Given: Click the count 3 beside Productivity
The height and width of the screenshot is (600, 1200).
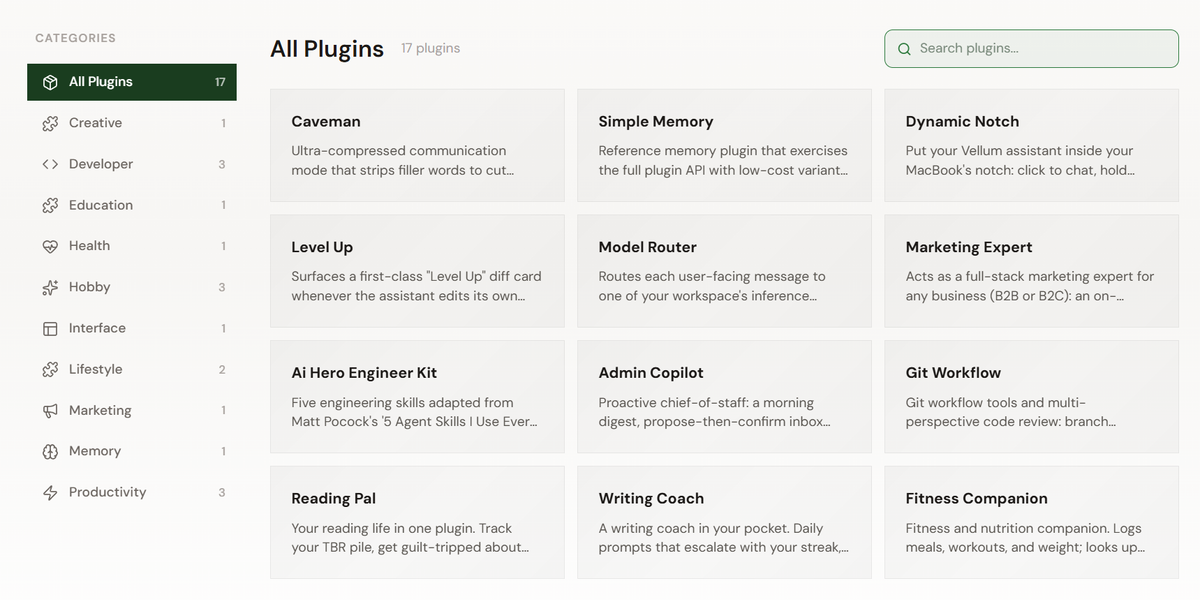Looking at the screenshot, I should point(222,493).
